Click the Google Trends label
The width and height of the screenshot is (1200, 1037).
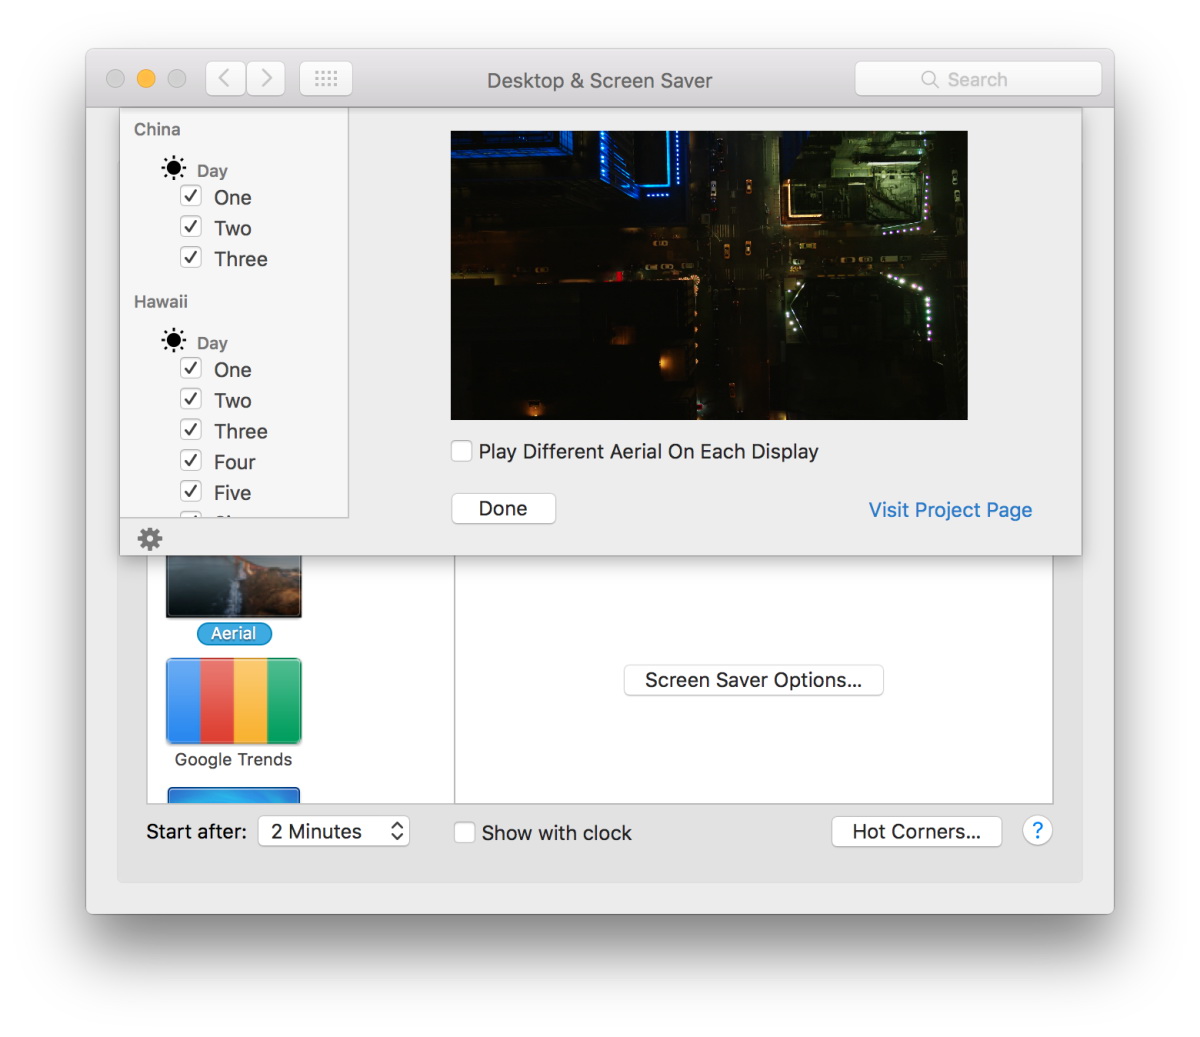pos(233,759)
